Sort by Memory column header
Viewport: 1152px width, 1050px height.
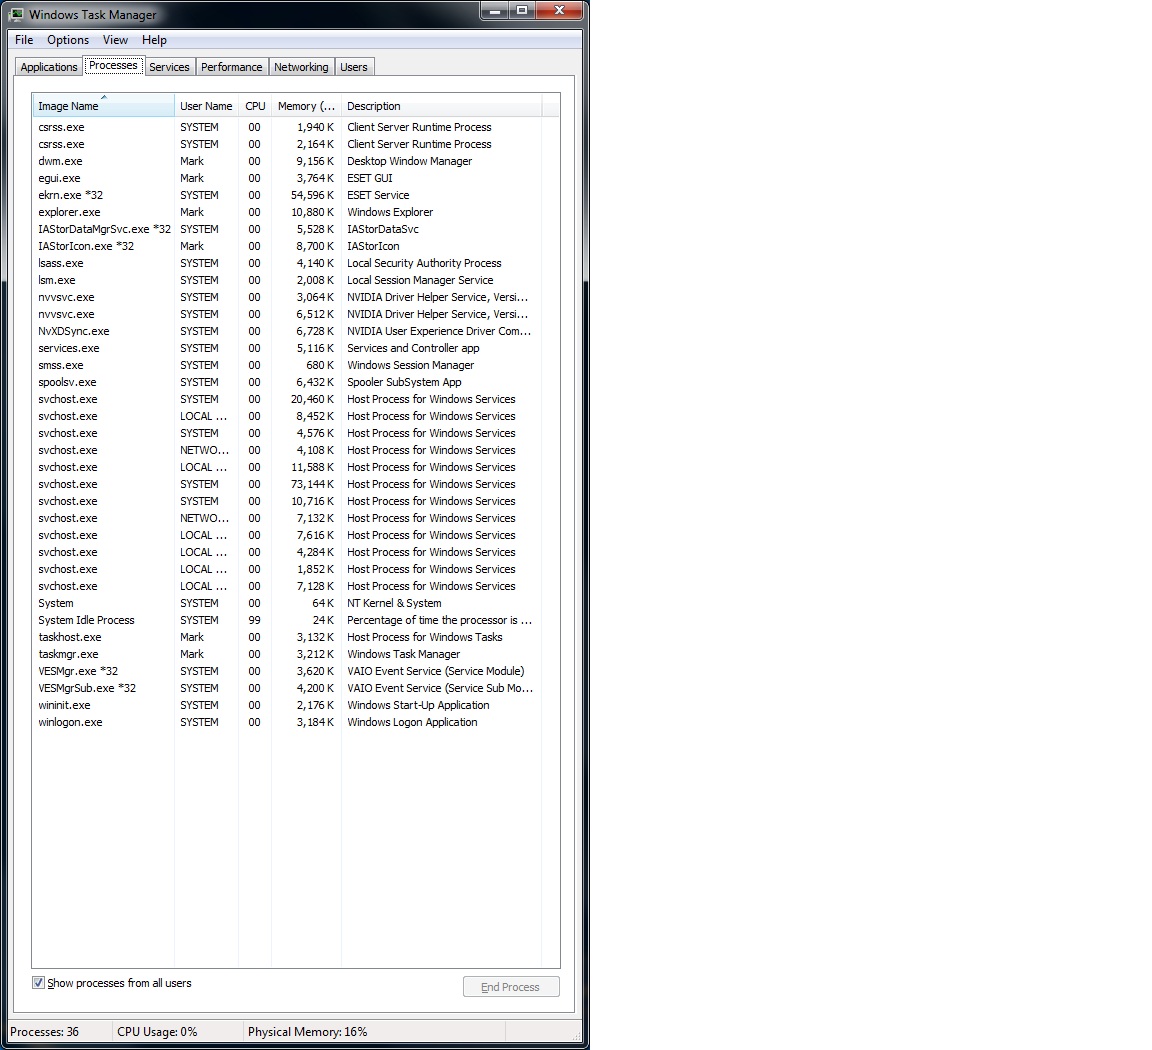click(306, 106)
